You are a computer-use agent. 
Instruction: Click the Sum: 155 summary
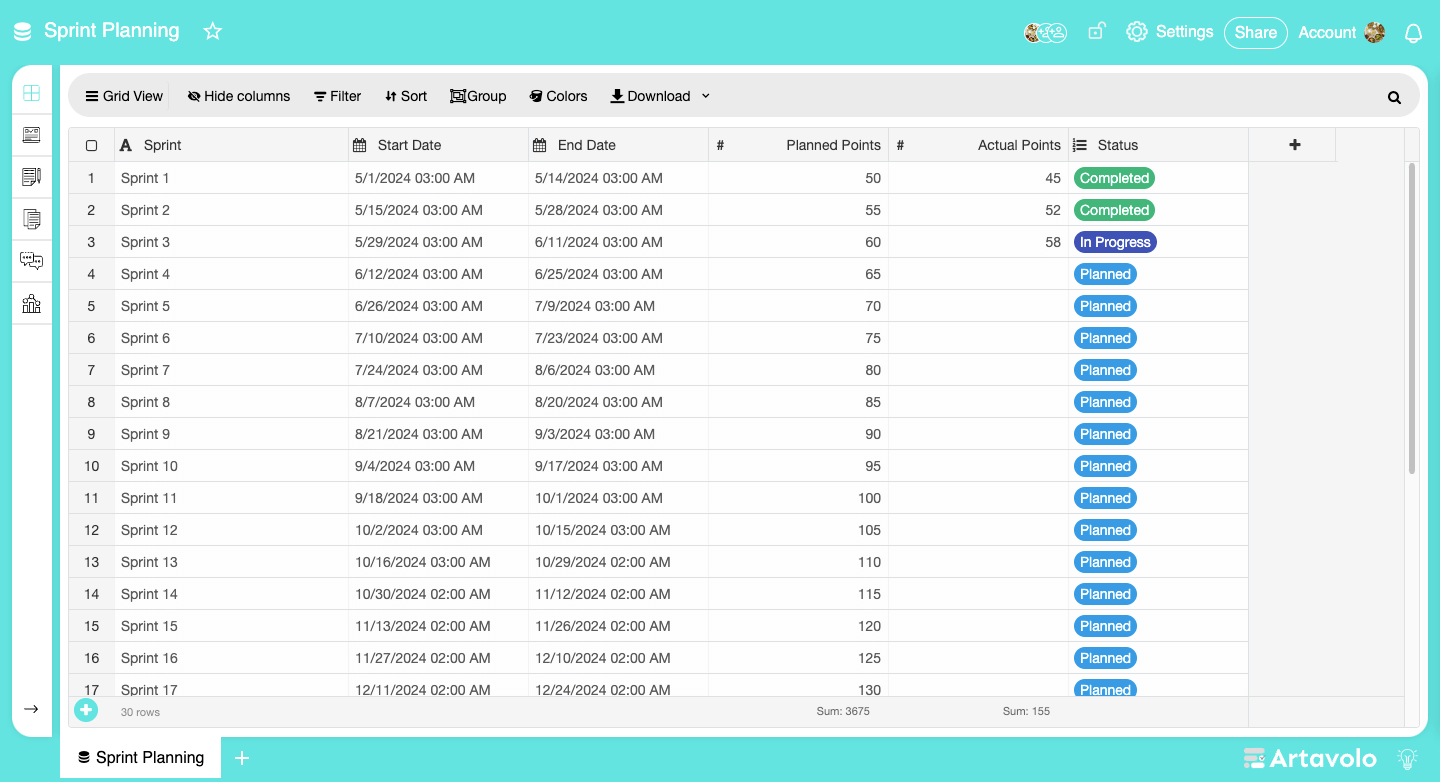click(x=1026, y=712)
